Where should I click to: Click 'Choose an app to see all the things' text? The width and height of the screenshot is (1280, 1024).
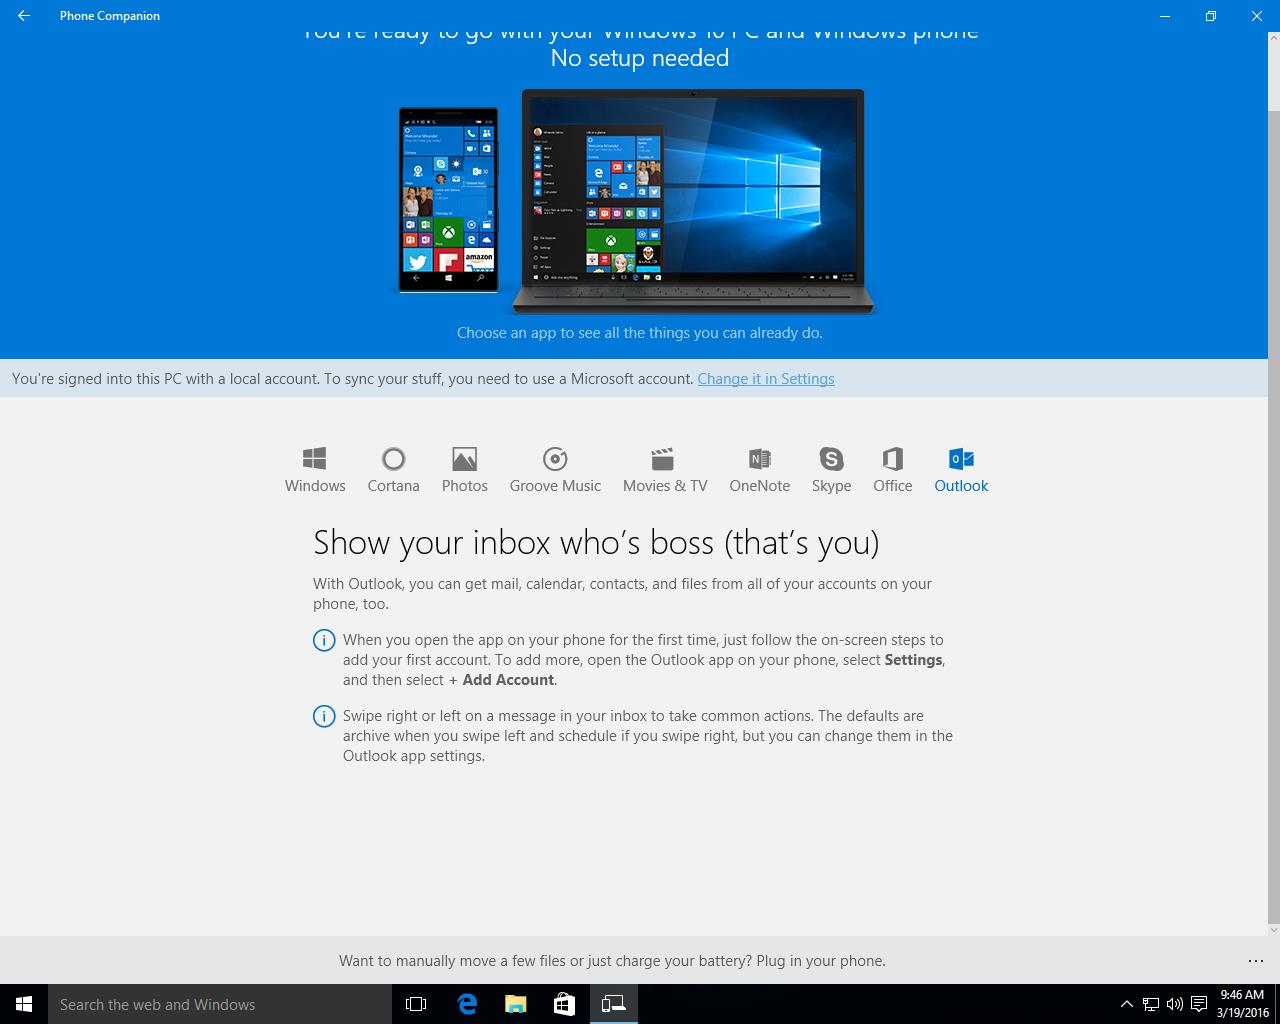[640, 333]
